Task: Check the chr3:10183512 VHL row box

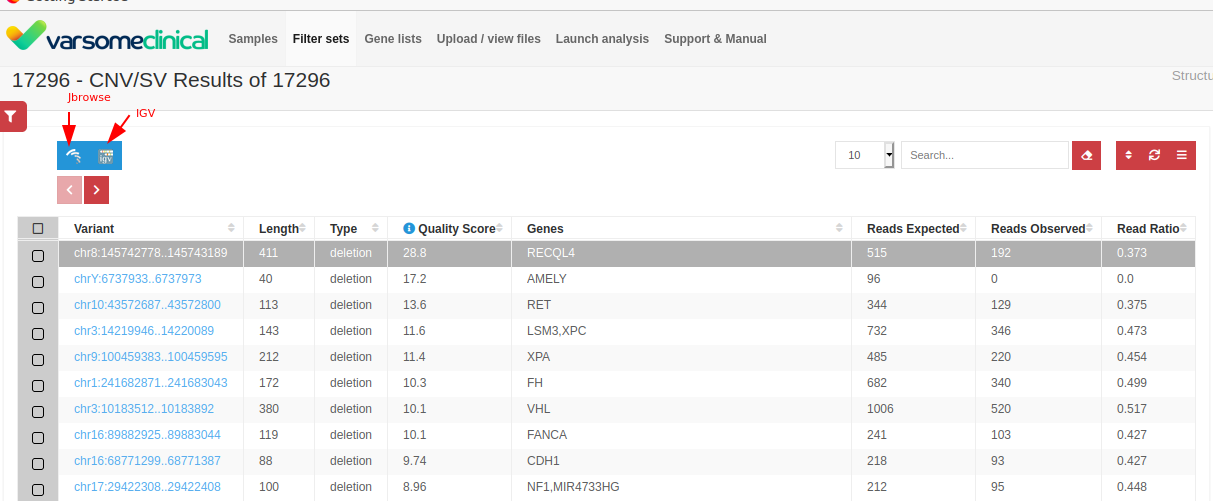Action: 38,412
